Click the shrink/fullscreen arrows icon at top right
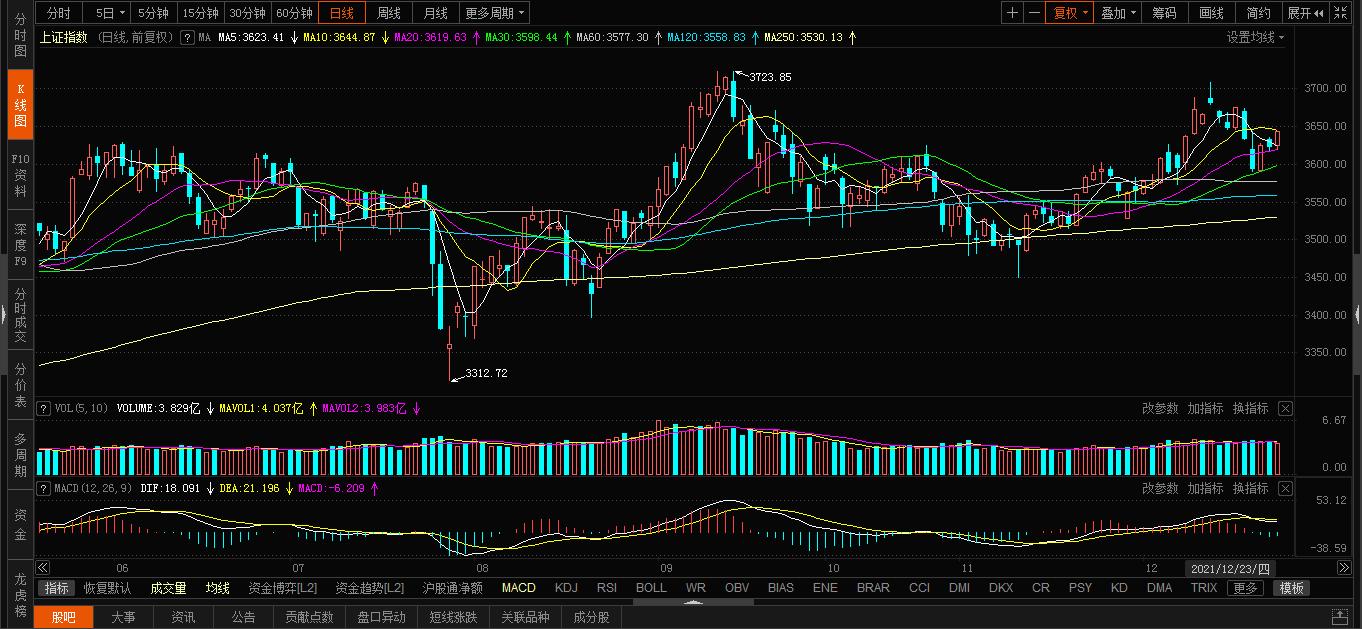The height and width of the screenshot is (629, 1362). [x=1343, y=13]
